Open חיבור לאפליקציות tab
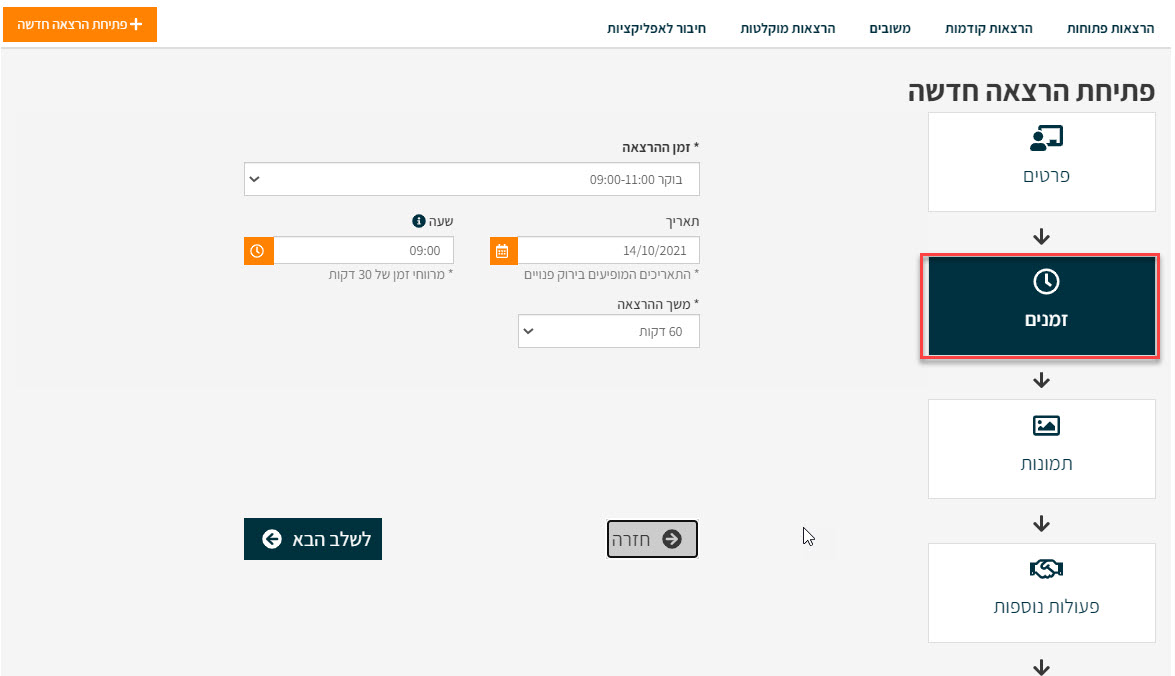The width and height of the screenshot is (1175, 676). point(656,28)
